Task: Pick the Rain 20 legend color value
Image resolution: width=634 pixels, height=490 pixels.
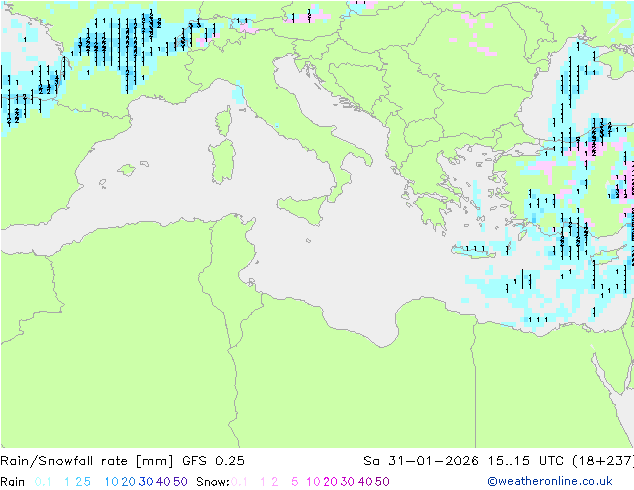Action: pyautogui.click(x=129, y=482)
